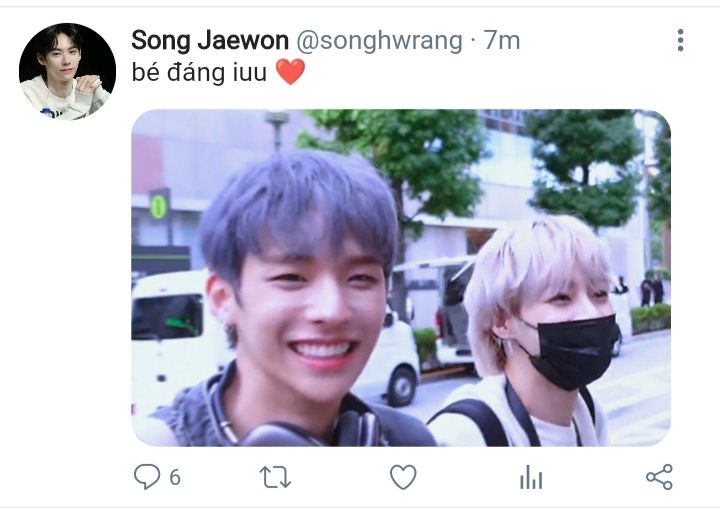Like the tweet with the heart icon
This screenshot has width=720, height=508.
point(403,477)
